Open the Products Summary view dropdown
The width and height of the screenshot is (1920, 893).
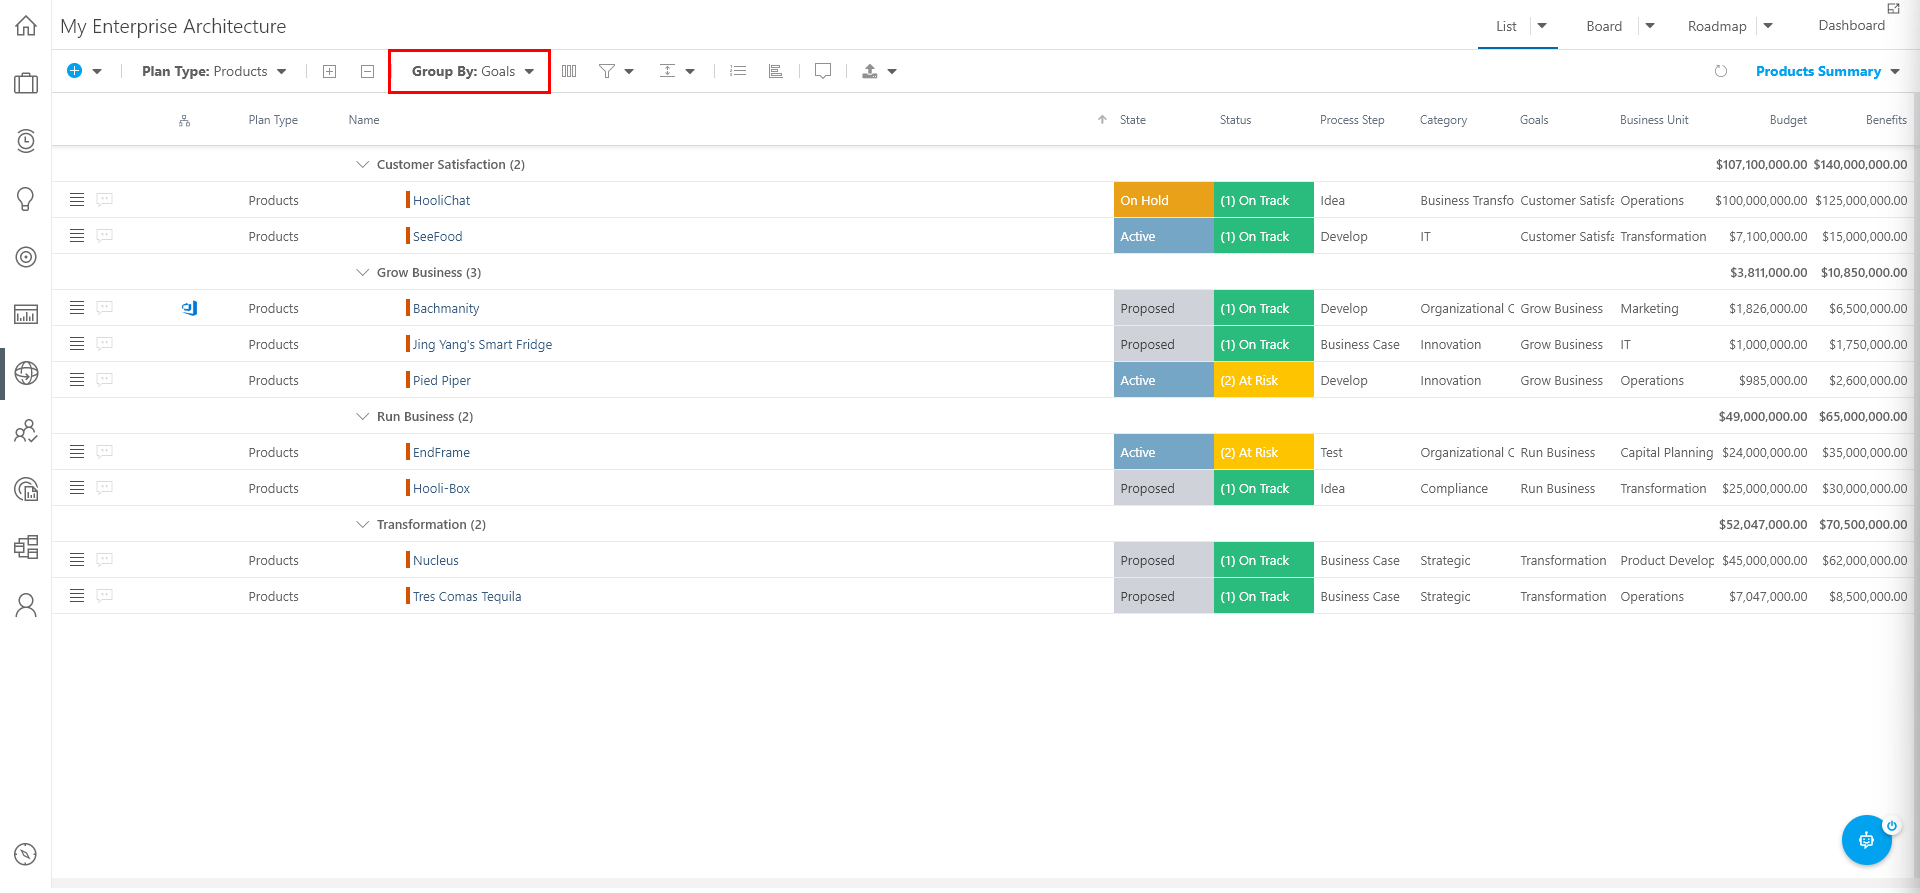pos(1828,71)
